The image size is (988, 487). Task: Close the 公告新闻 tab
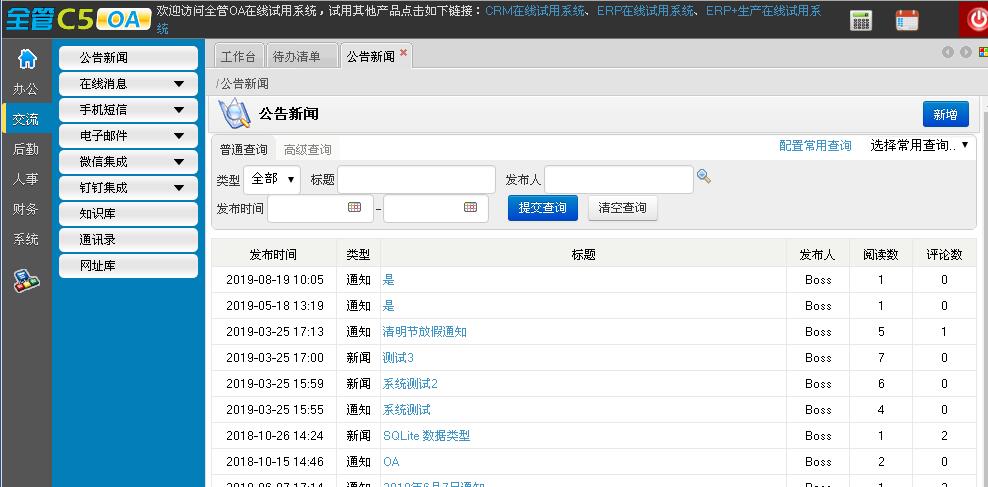403,53
